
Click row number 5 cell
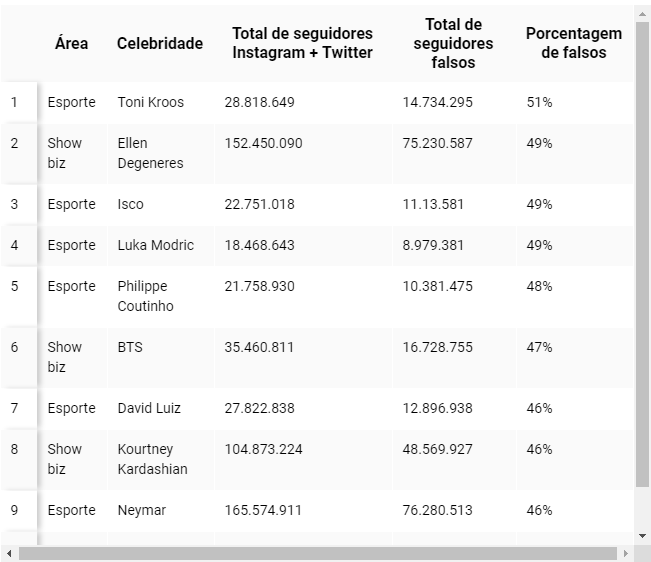pyautogui.click(x=15, y=286)
